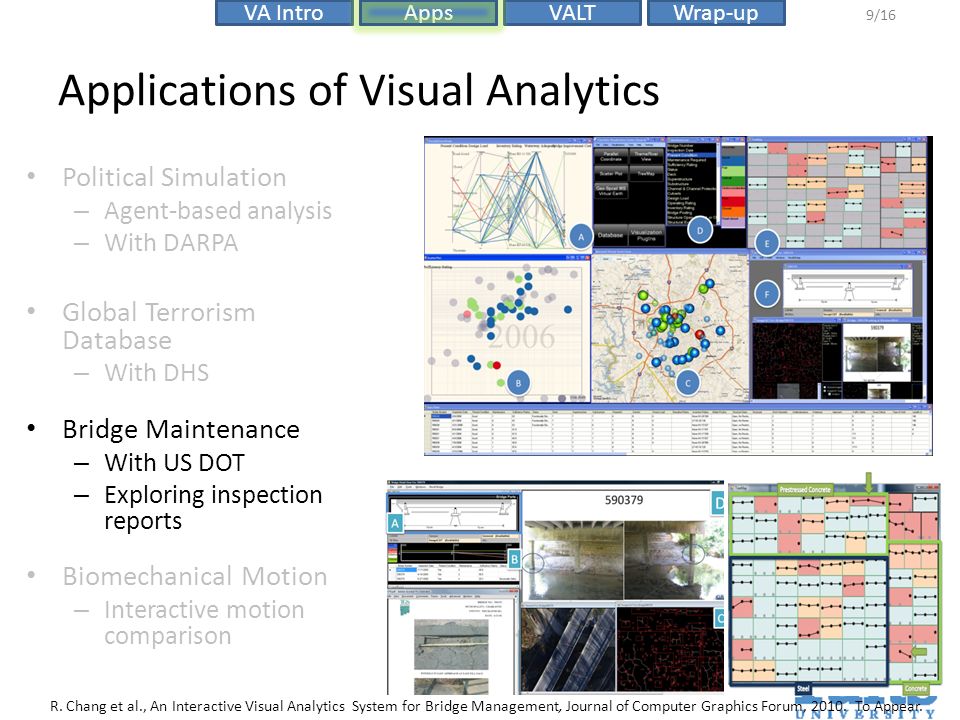Click the Global Terrorism Database bullet
The height and width of the screenshot is (720, 960).
(159, 326)
